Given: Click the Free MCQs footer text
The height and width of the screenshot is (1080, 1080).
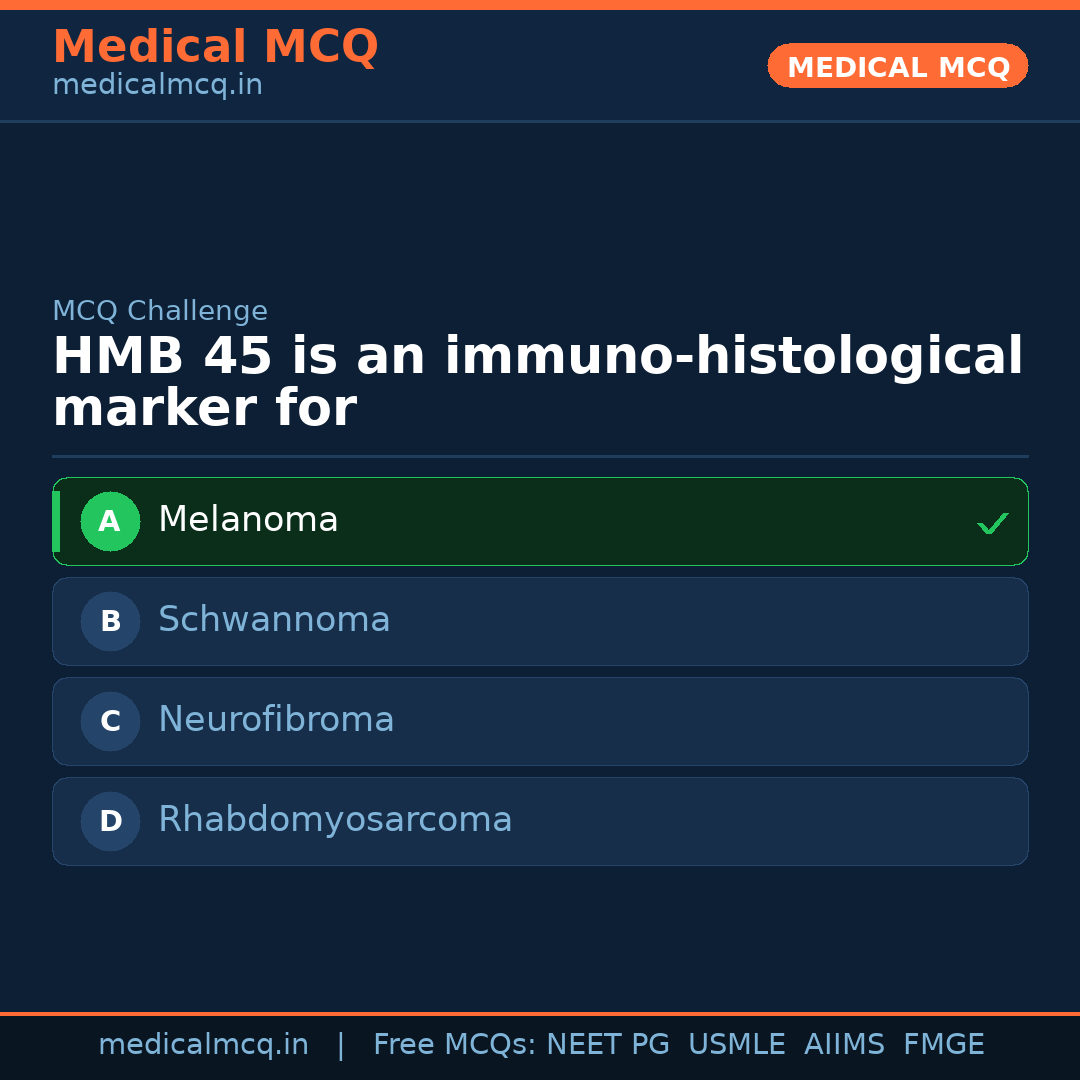Looking at the screenshot, I should point(454,1045).
